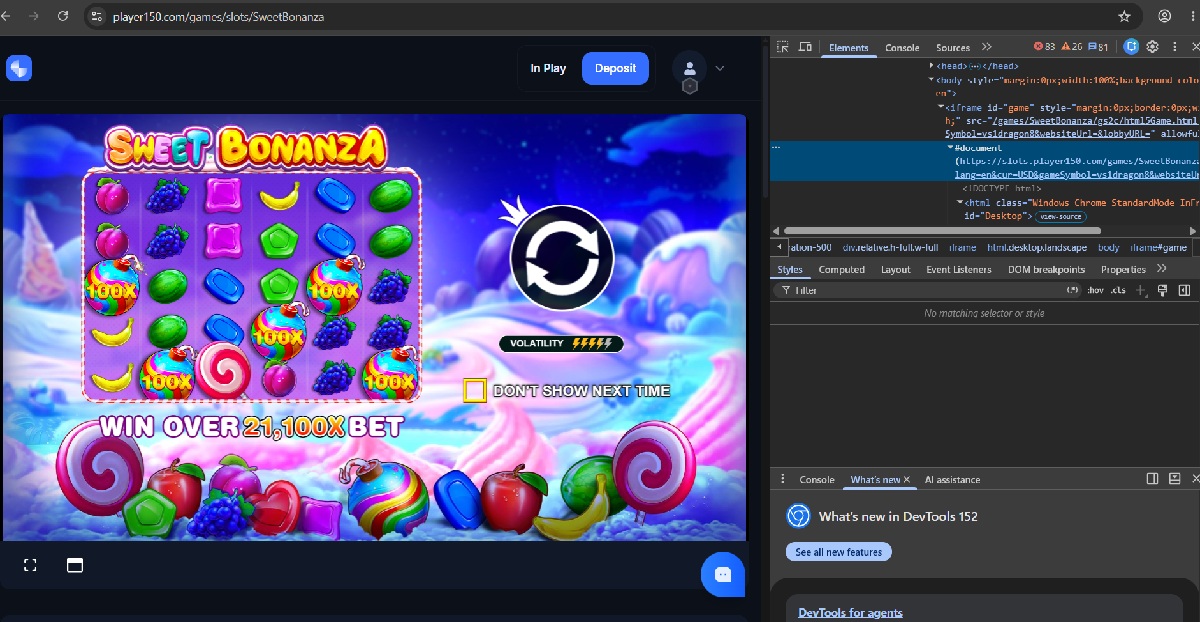Toggle fullscreen mode for the game
This screenshot has width=1200, height=622.
pyautogui.click(x=30, y=565)
